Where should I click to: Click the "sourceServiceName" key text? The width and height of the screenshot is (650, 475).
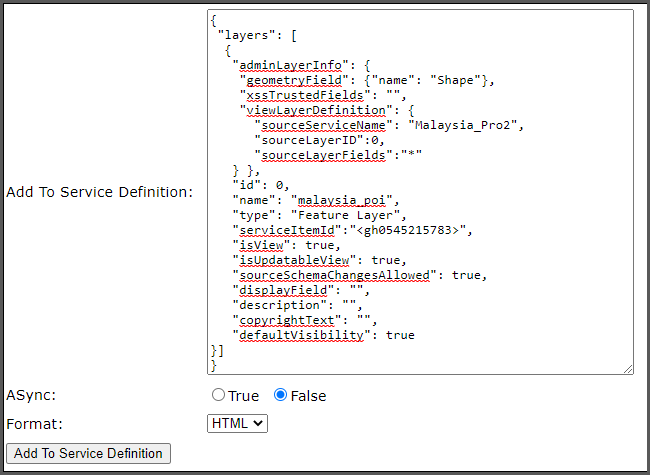coord(323,125)
